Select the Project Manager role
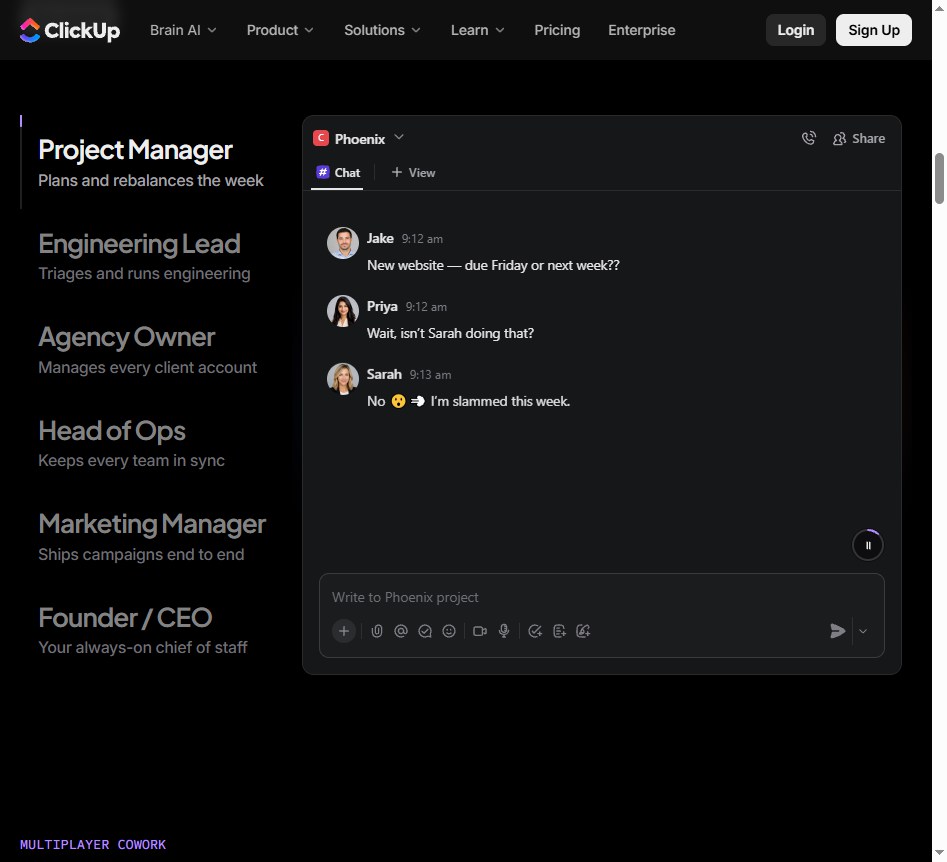The width and height of the screenshot is (947, 862). [x=151, y=162]
